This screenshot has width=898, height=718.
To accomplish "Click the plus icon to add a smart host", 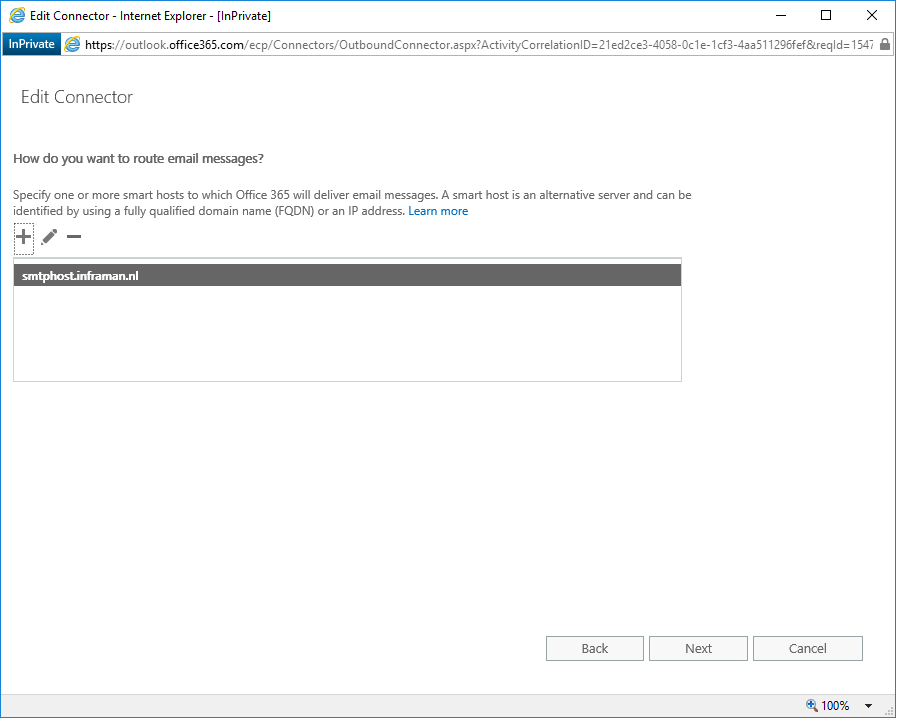I will point(24,237).
